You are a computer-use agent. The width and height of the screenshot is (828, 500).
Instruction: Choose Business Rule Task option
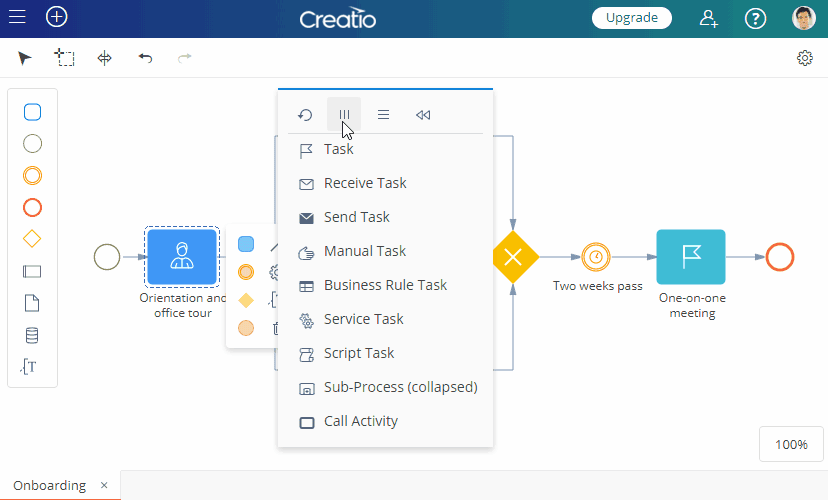pos(385,285)
